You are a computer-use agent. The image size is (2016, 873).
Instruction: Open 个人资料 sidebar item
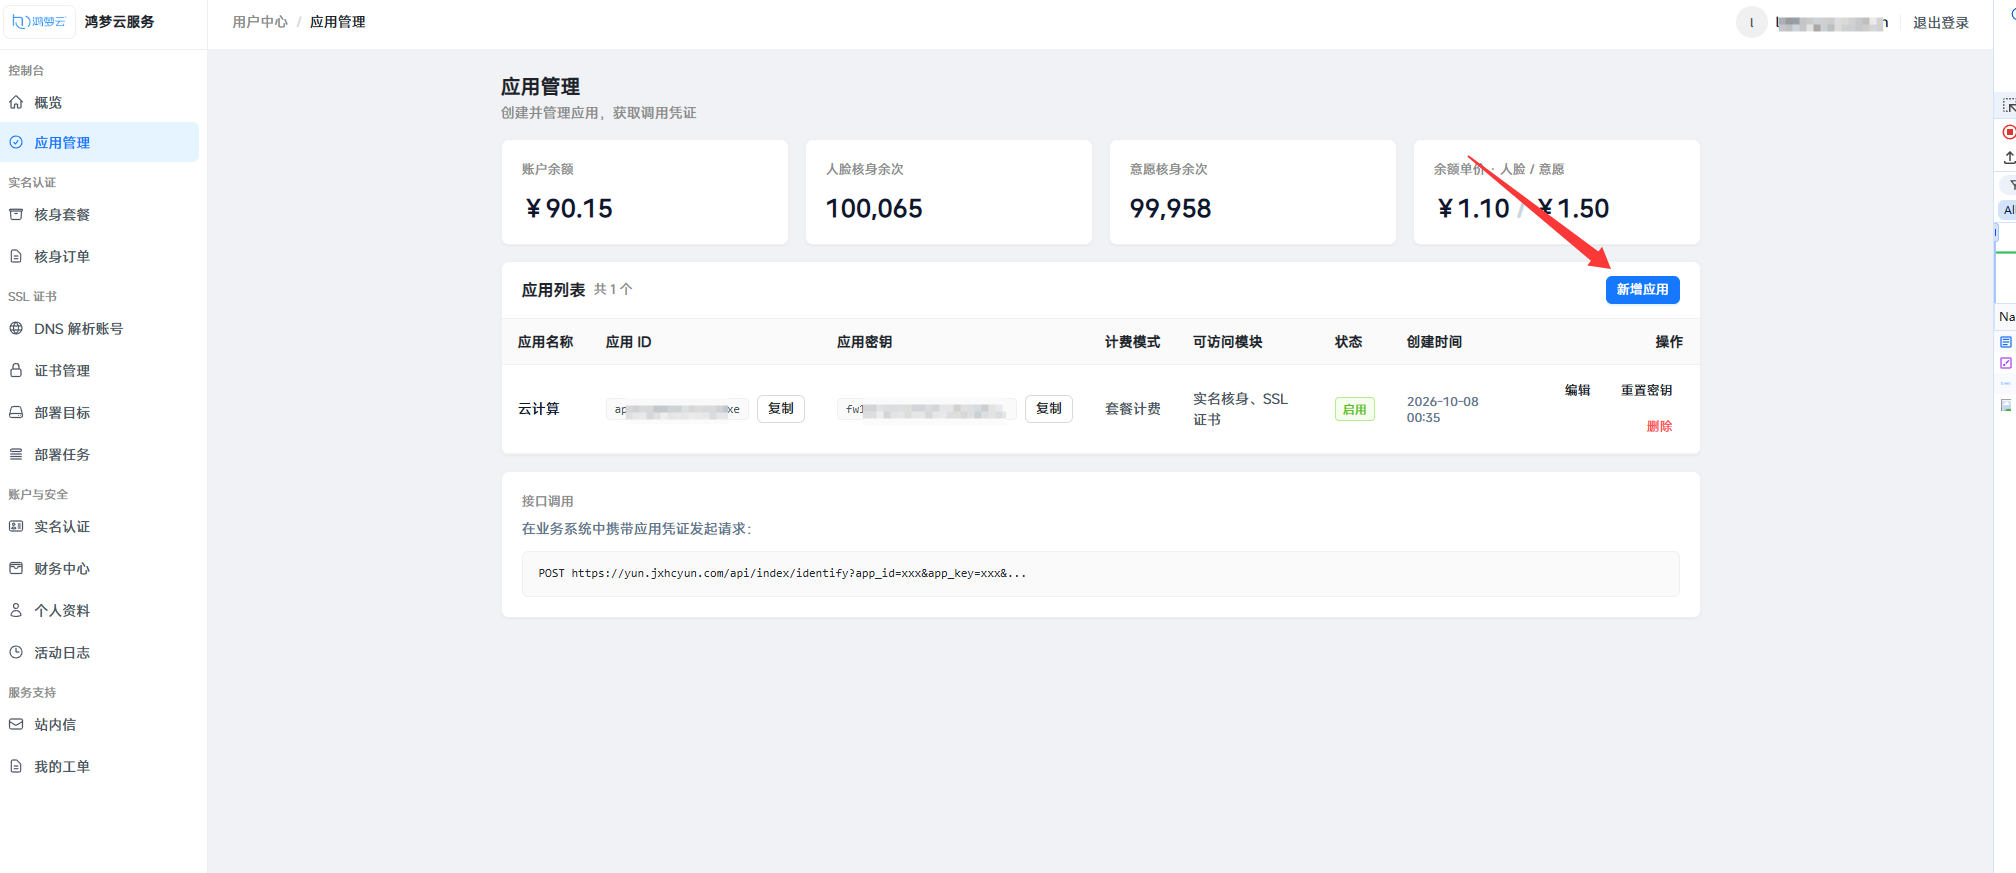point(100,610)
